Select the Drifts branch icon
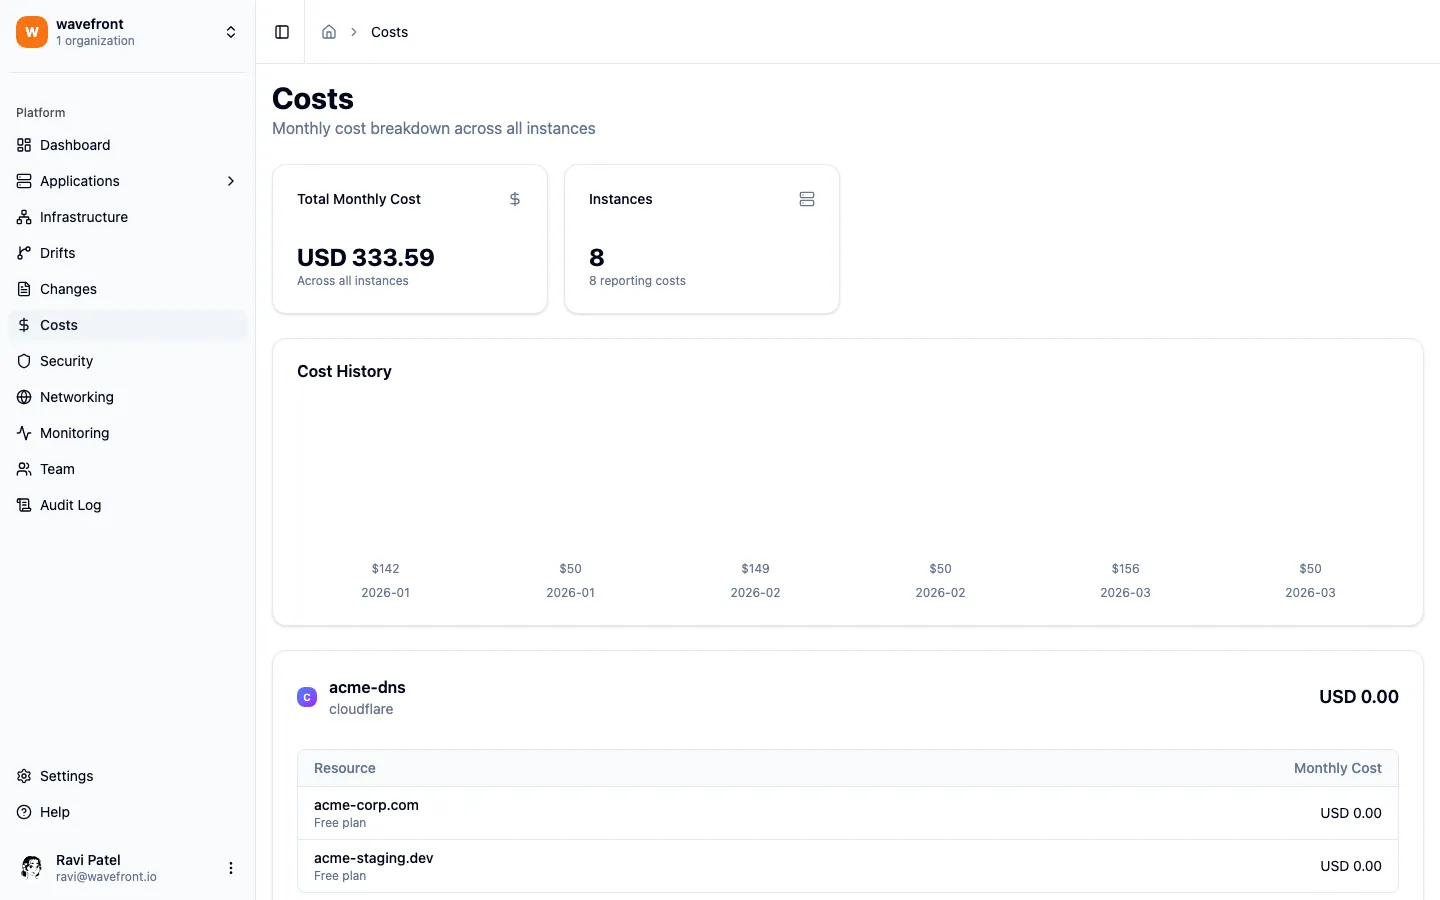The height and width of the screenshot is (900, 1440). (x=23, y=253)
